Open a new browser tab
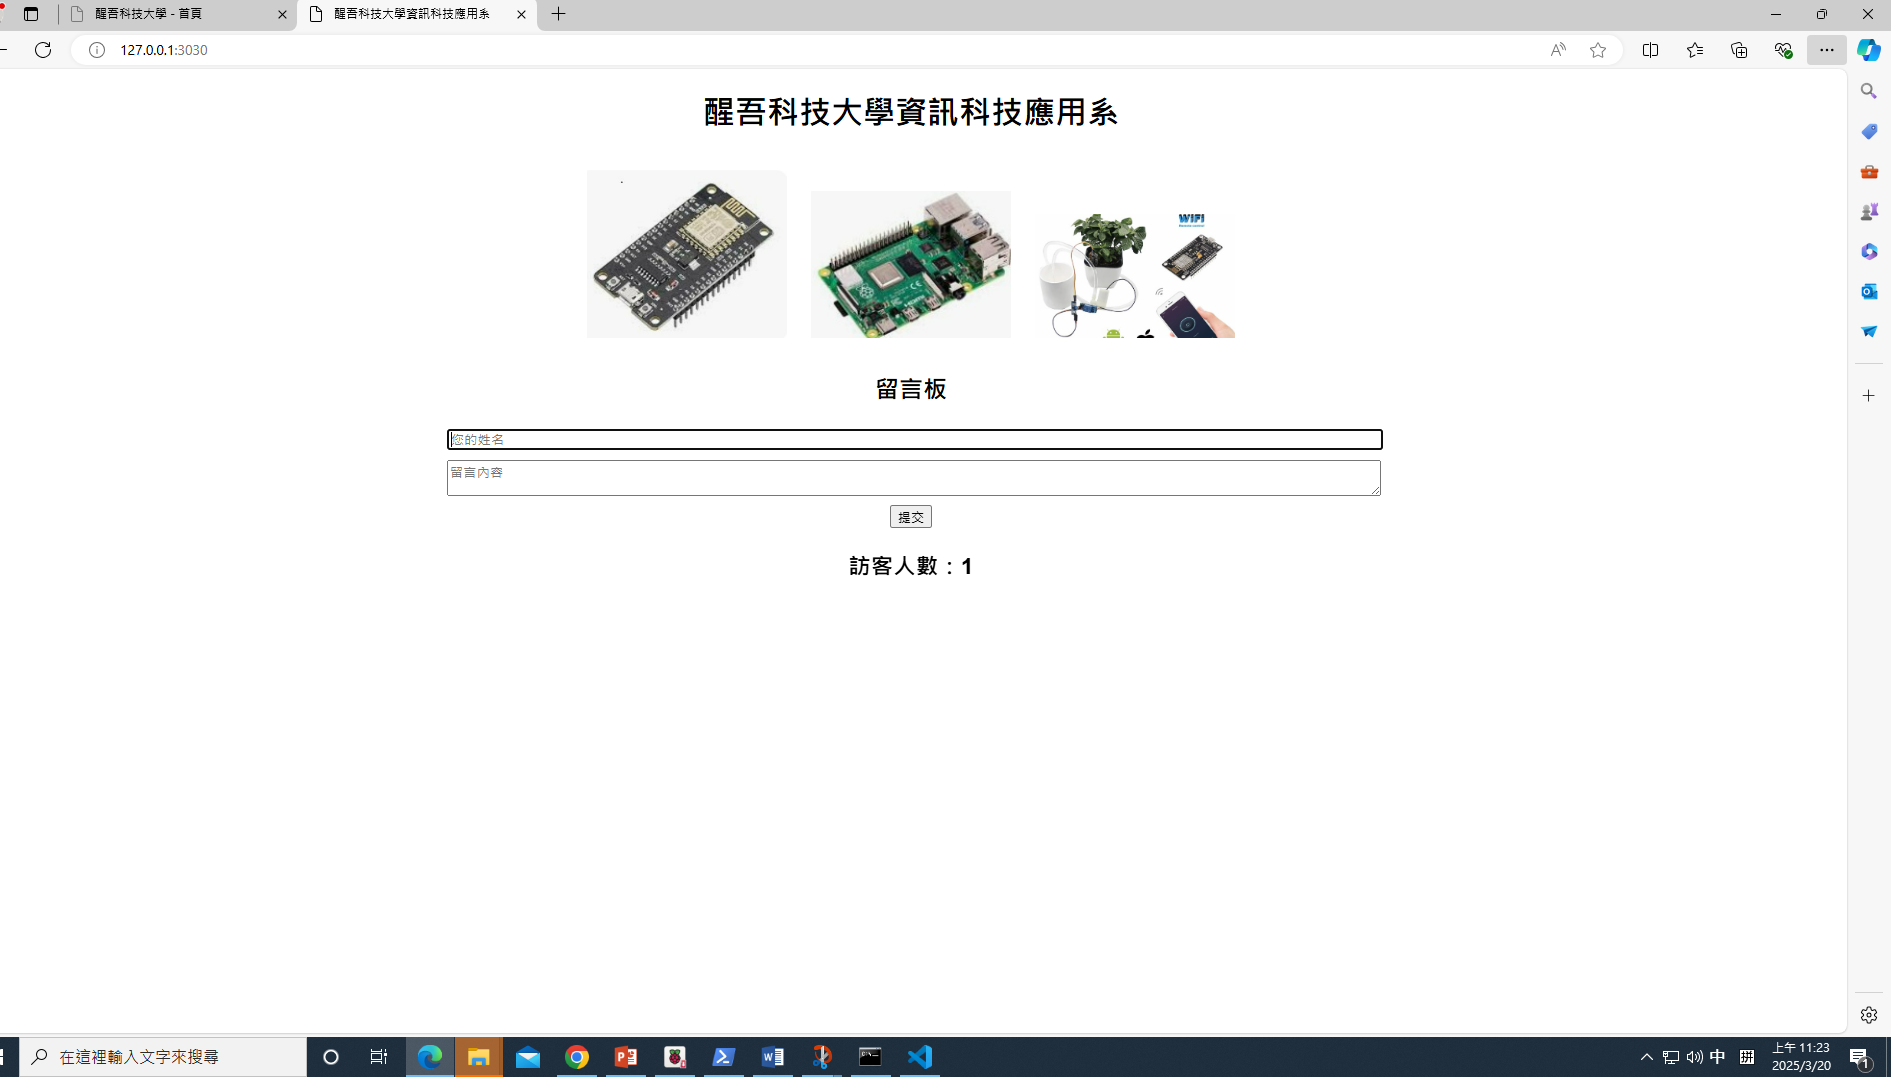The image size is (1891, 1077). pos(559,14)
